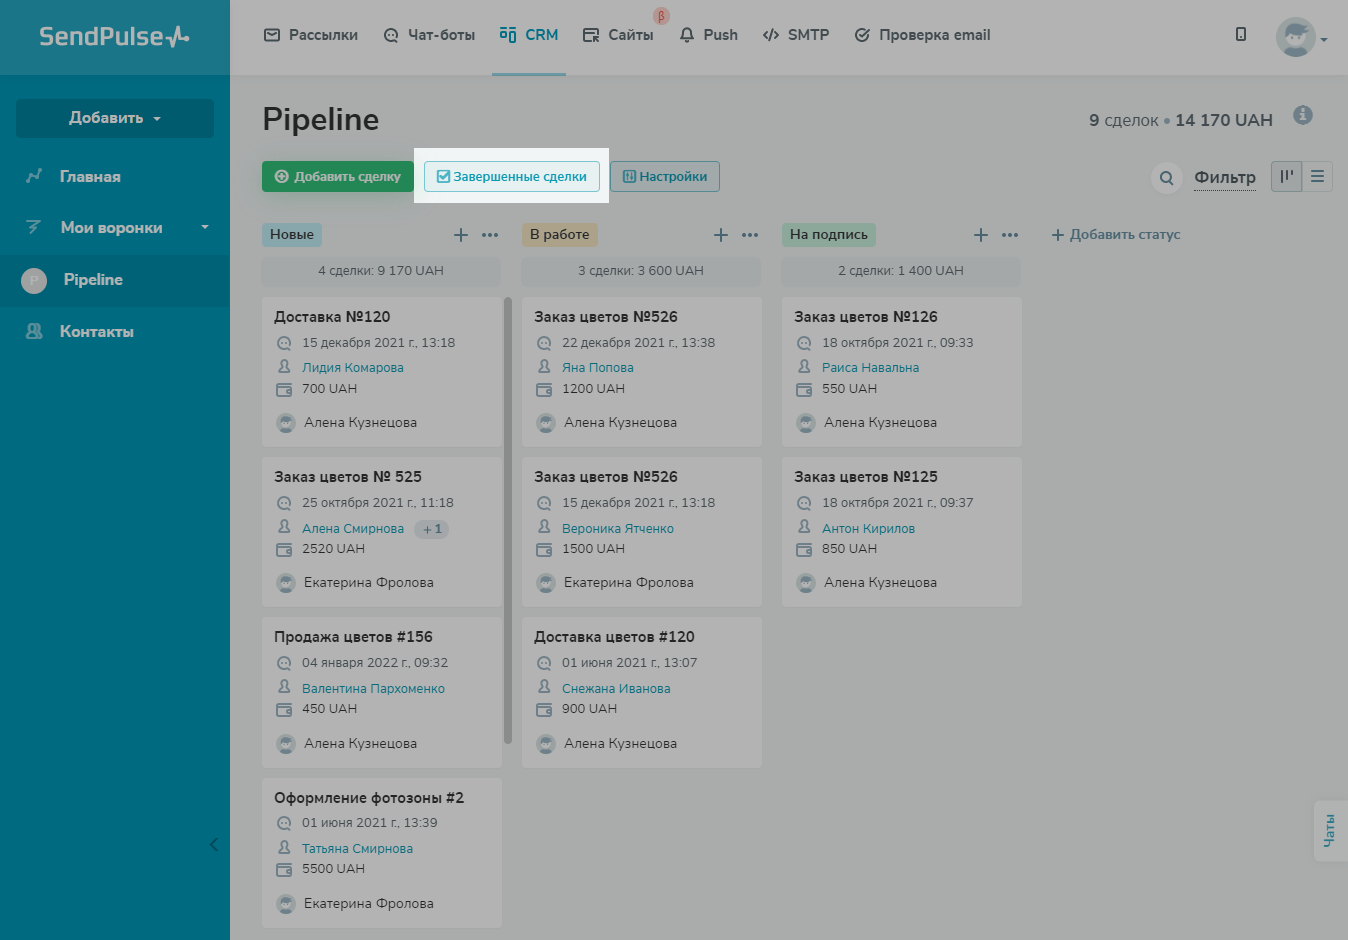Click the На подпись status label
The image size is (1348, 940).
pos(829,235)
